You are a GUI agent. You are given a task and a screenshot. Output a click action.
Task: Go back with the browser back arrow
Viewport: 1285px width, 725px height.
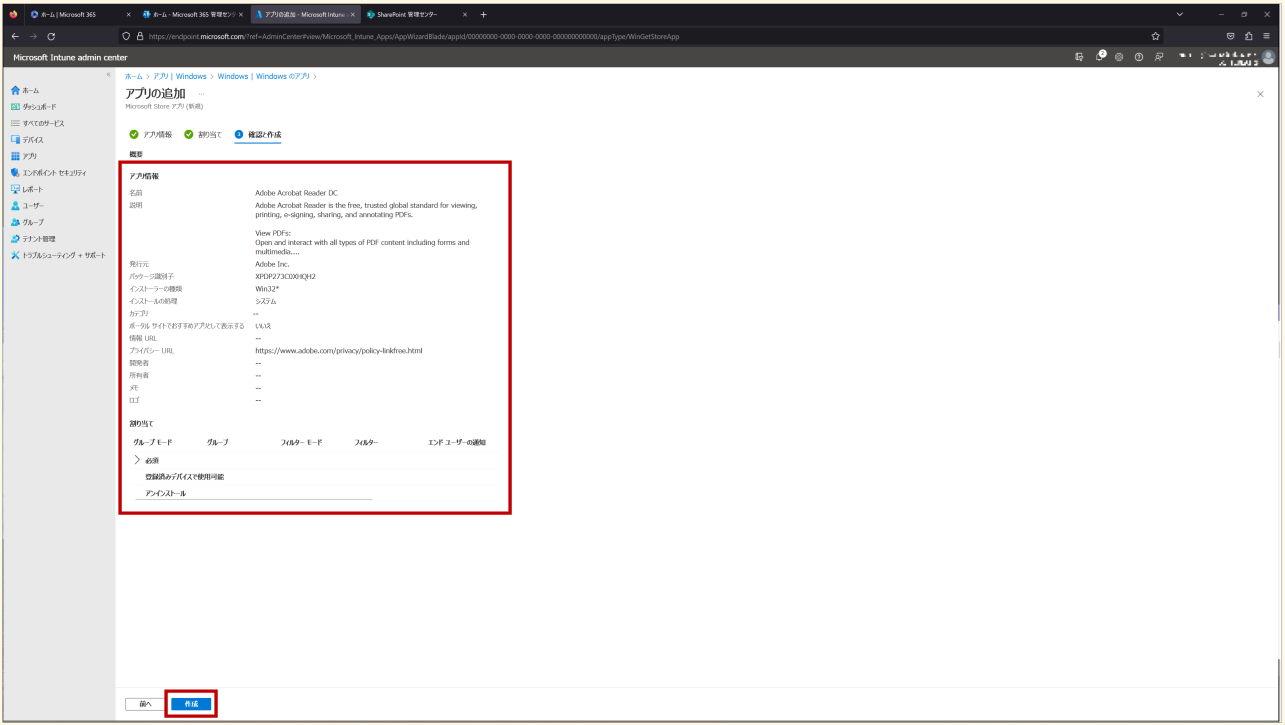pyautogui.click(x=15, y=36)
